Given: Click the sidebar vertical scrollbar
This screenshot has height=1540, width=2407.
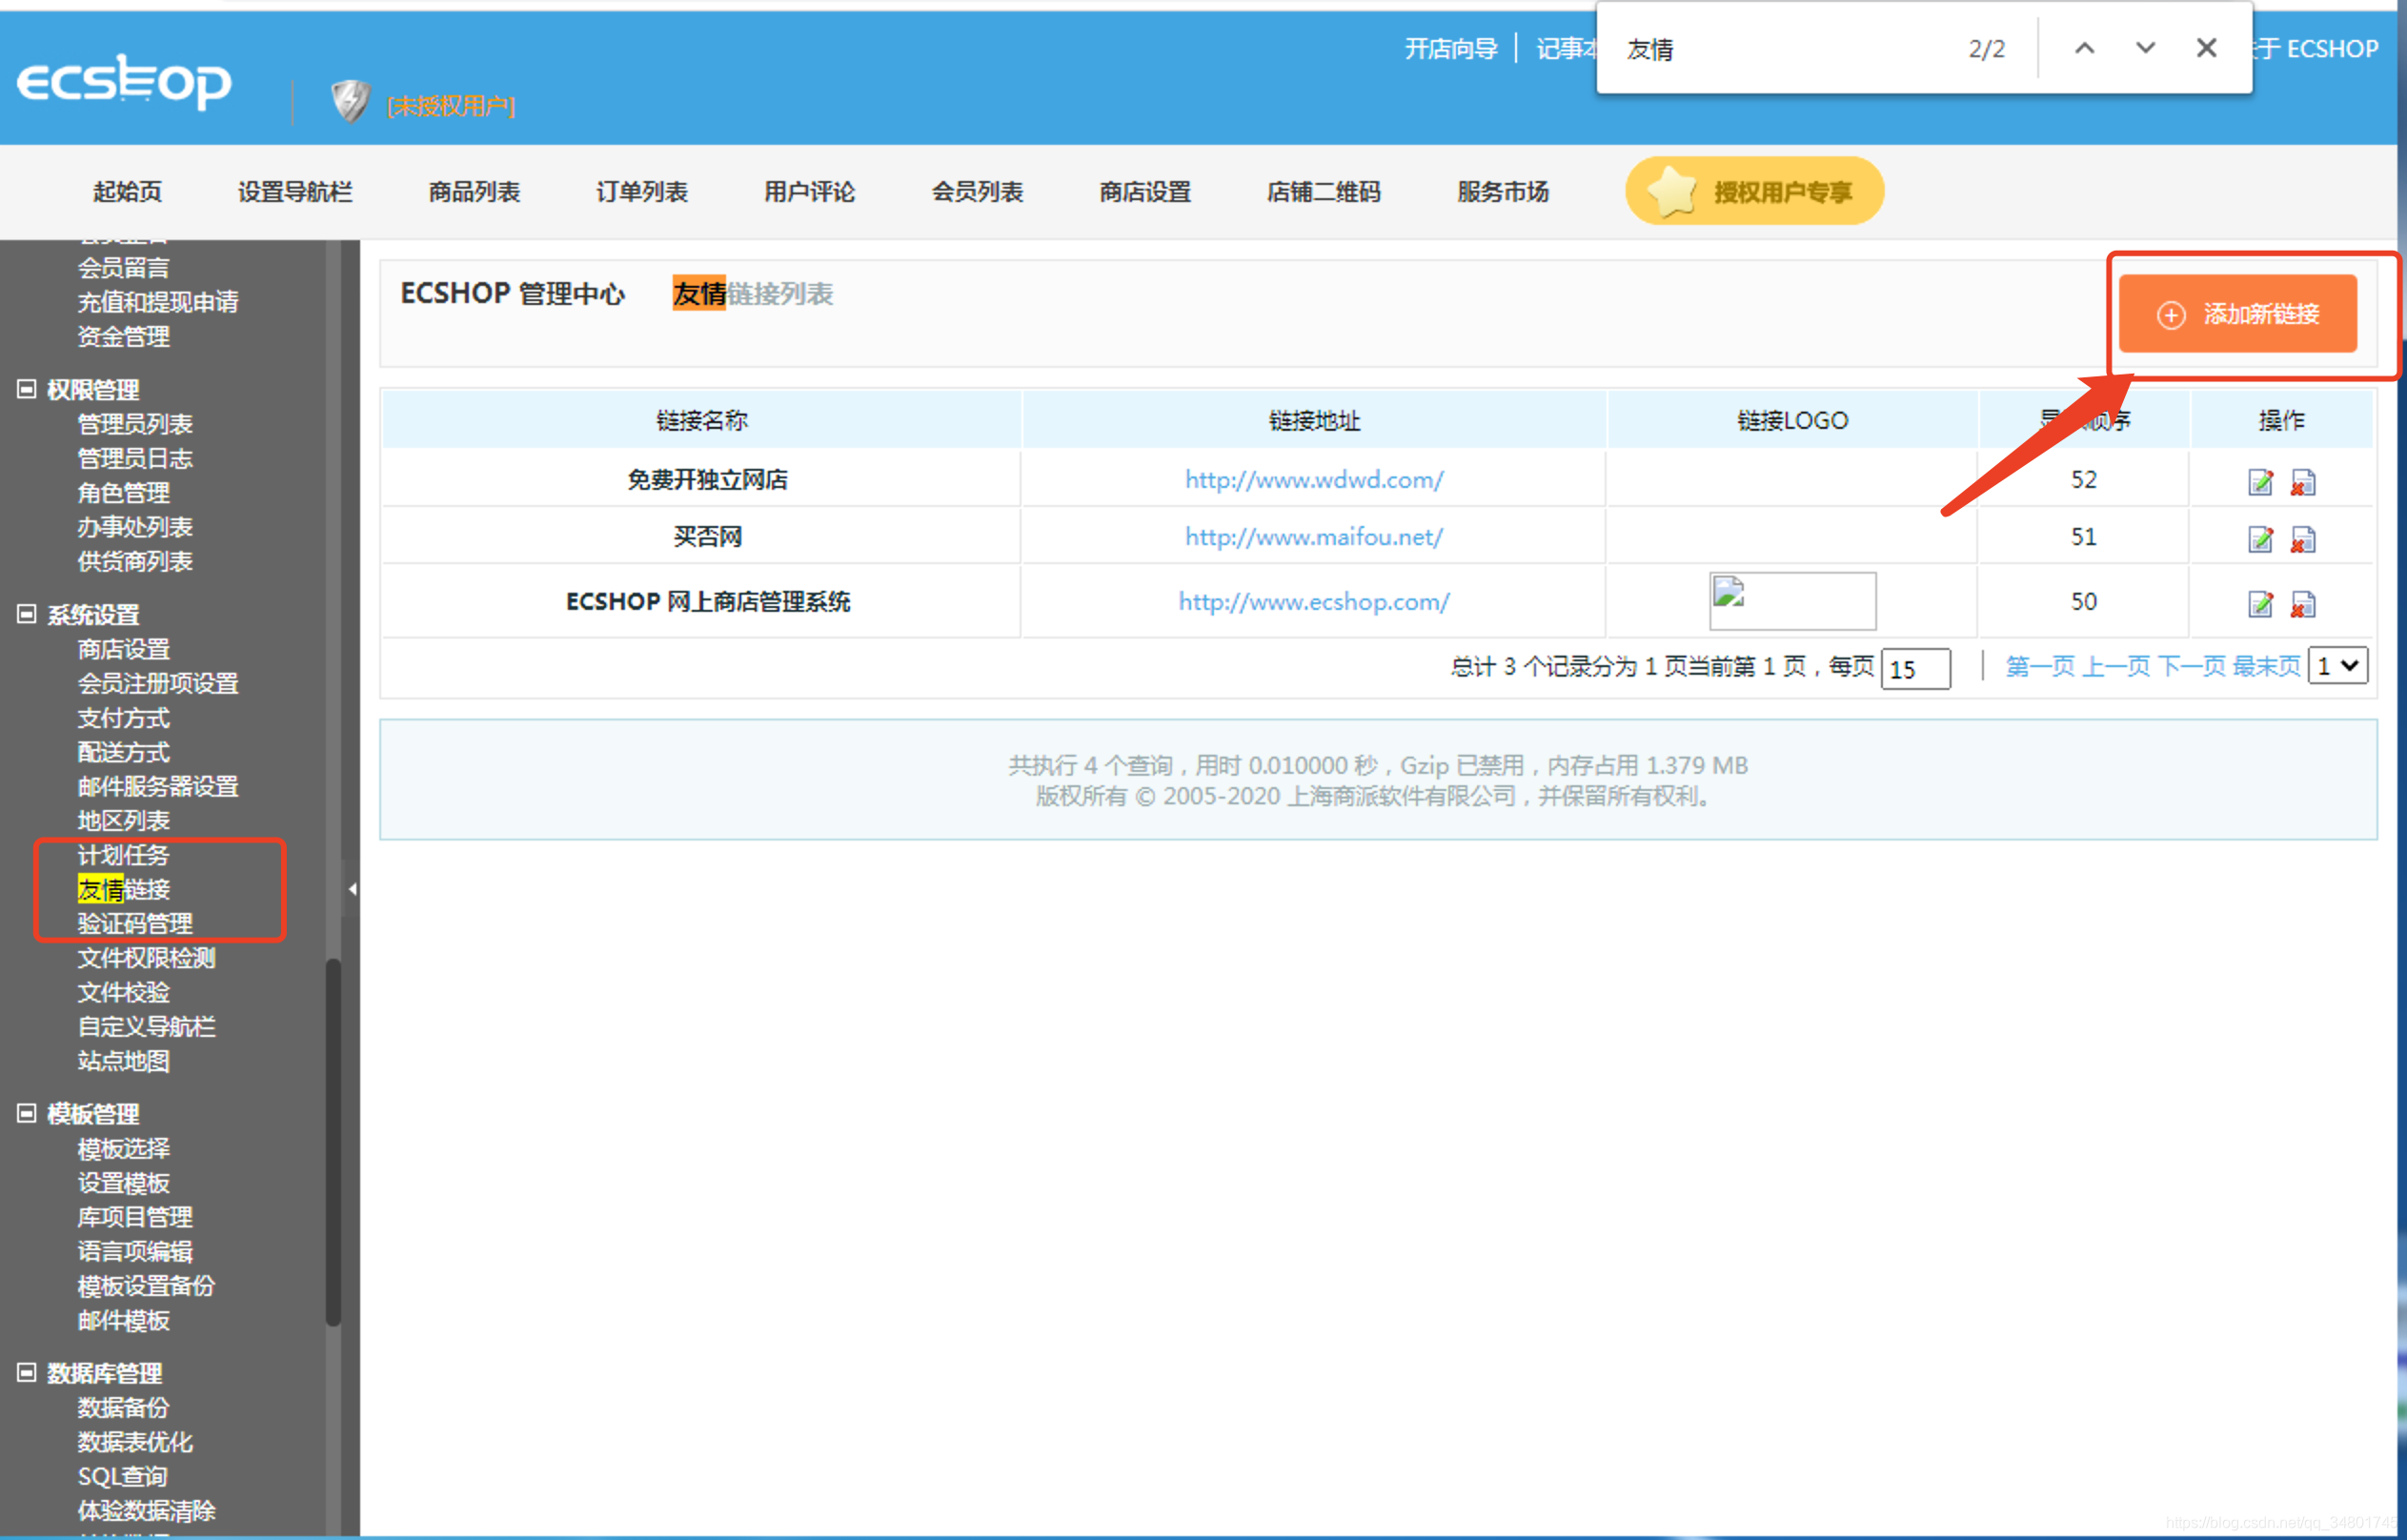Looking at the screenshot, I should coord(333,1141).
